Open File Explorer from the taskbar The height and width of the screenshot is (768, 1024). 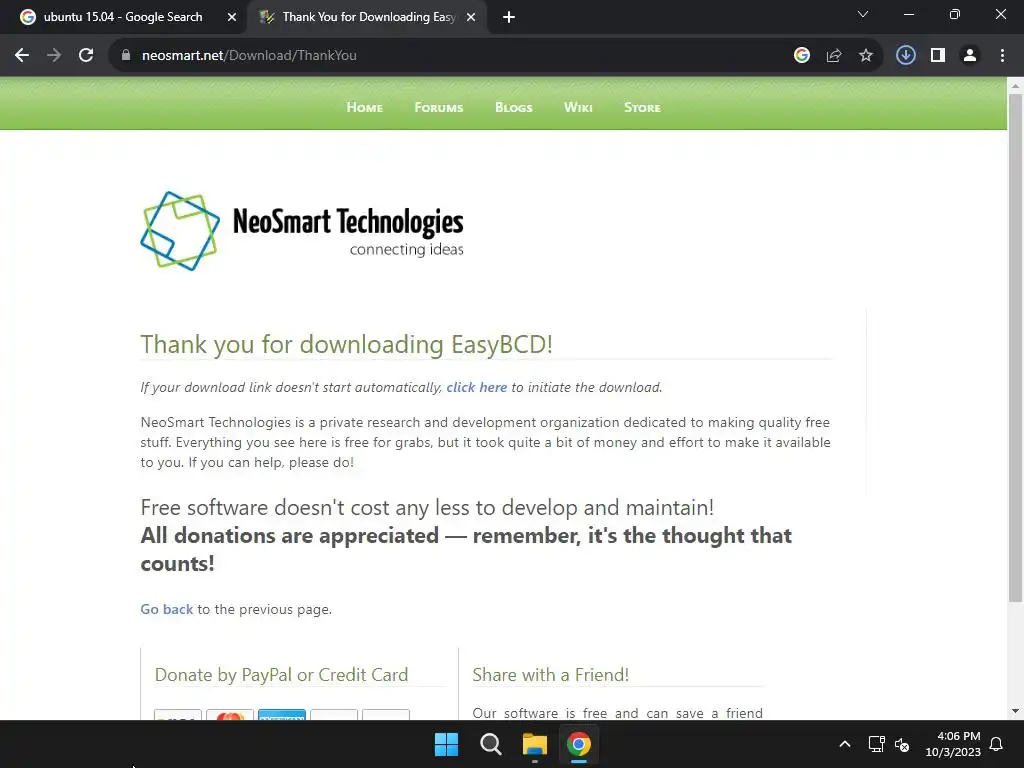(535, 744)
